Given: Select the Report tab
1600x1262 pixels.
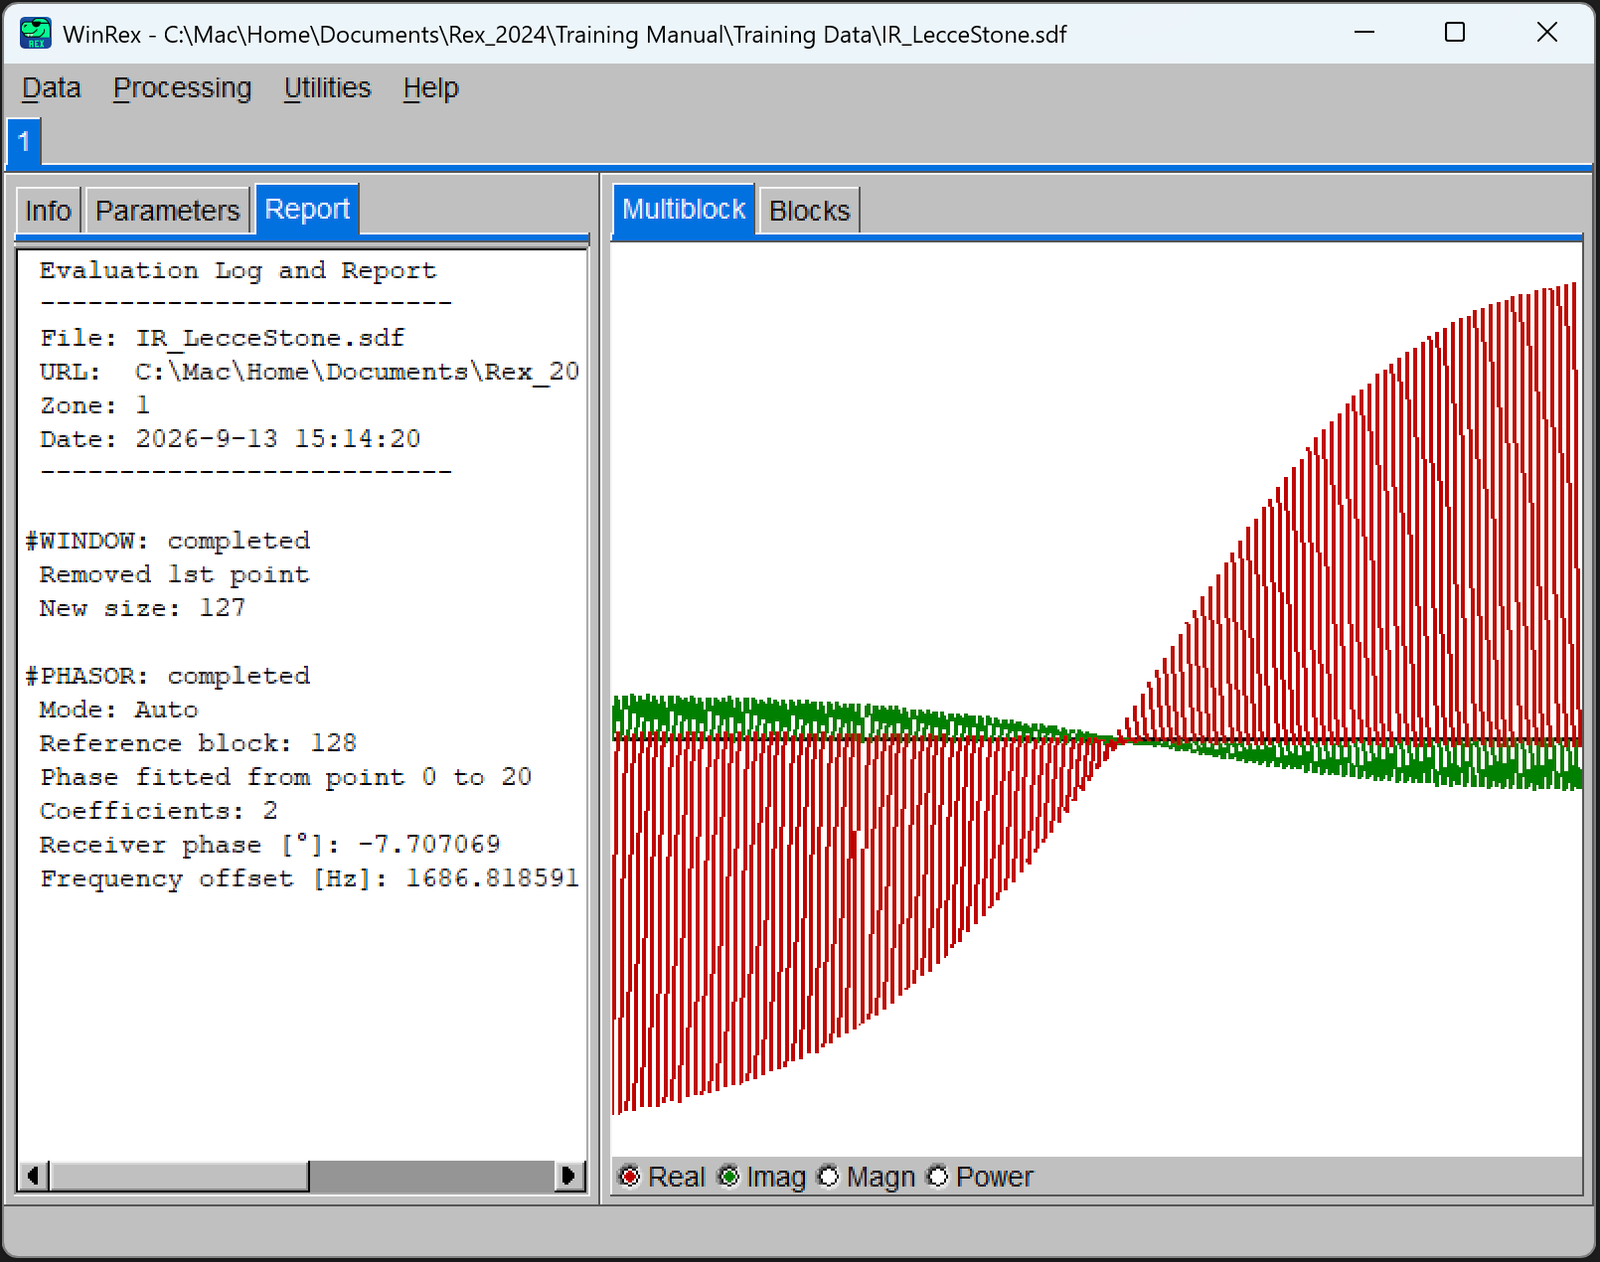Looking at the screenshot, I should [307, 209].
